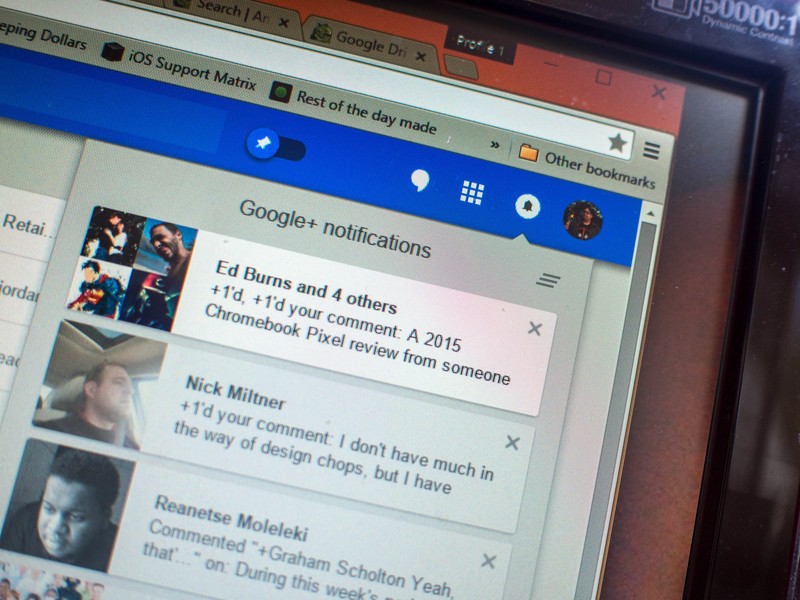Dismiss the Nick Miltner notification
The width and height of the screenshot is (800, 600).
coord(512,442)
